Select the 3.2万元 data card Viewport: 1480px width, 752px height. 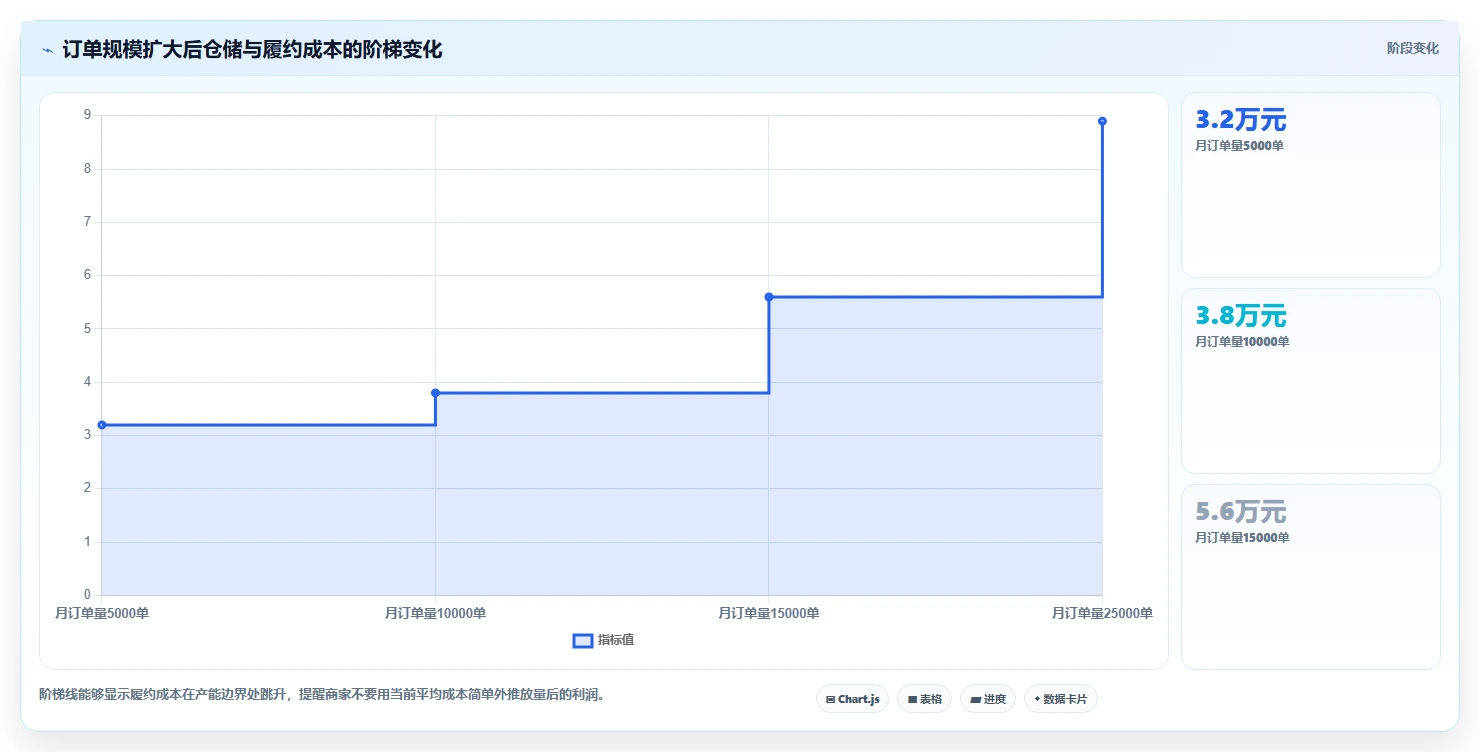pyautogui.click(x=1310, y=185)
